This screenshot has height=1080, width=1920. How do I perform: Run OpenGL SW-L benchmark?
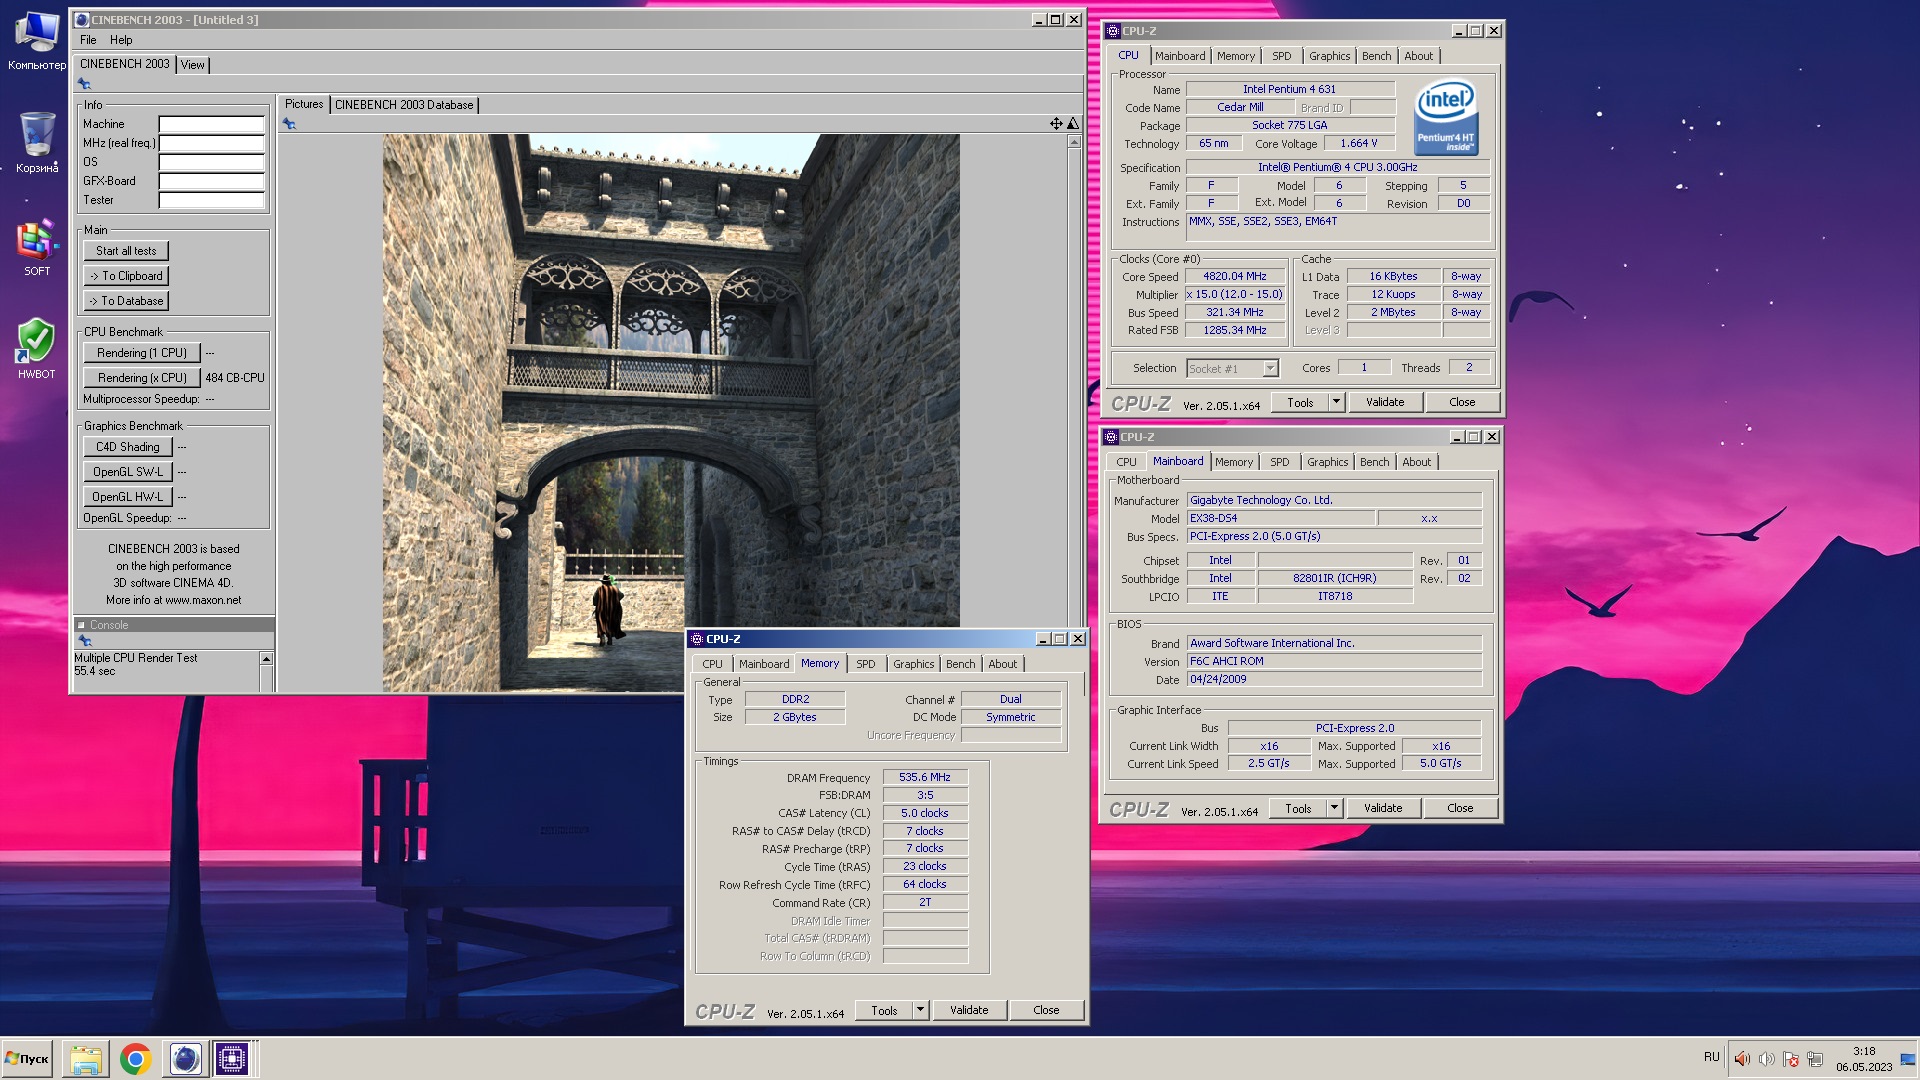128,472
